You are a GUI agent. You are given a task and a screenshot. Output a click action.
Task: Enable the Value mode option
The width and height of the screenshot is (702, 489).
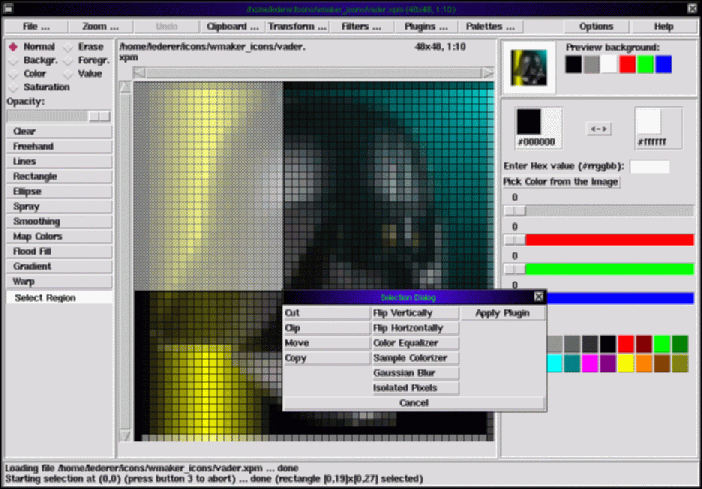[84, 73]
